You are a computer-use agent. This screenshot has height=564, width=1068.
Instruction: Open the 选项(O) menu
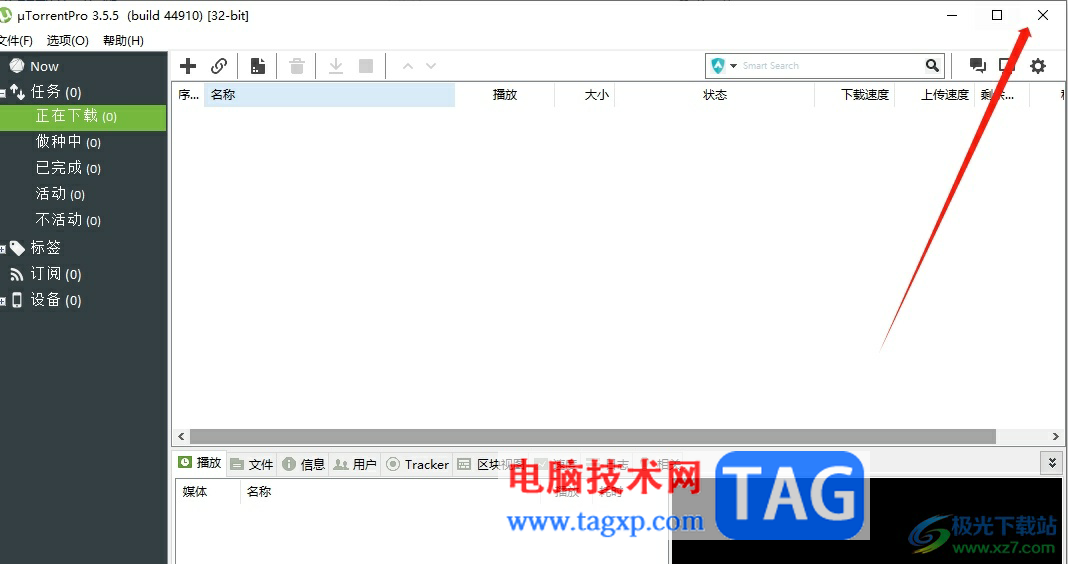(x=67, y=40)
